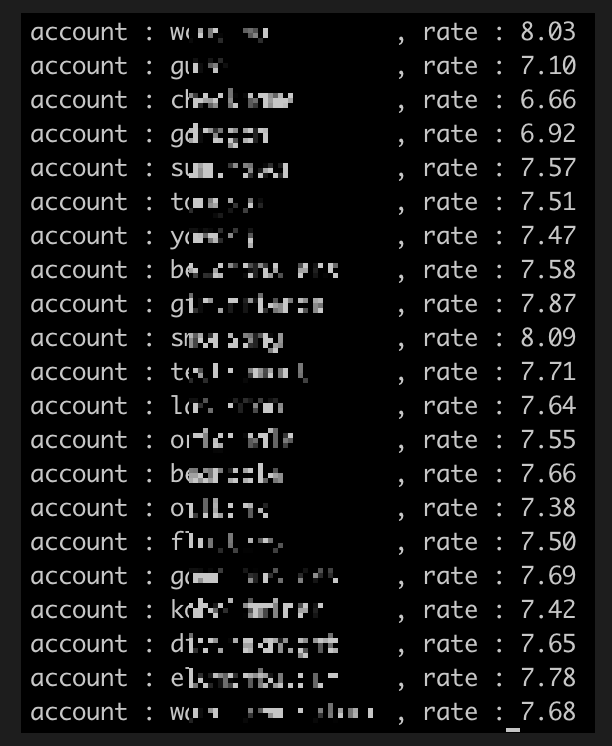
Task: Click the terminal cursor before 7.68
Action: point(513,728)
